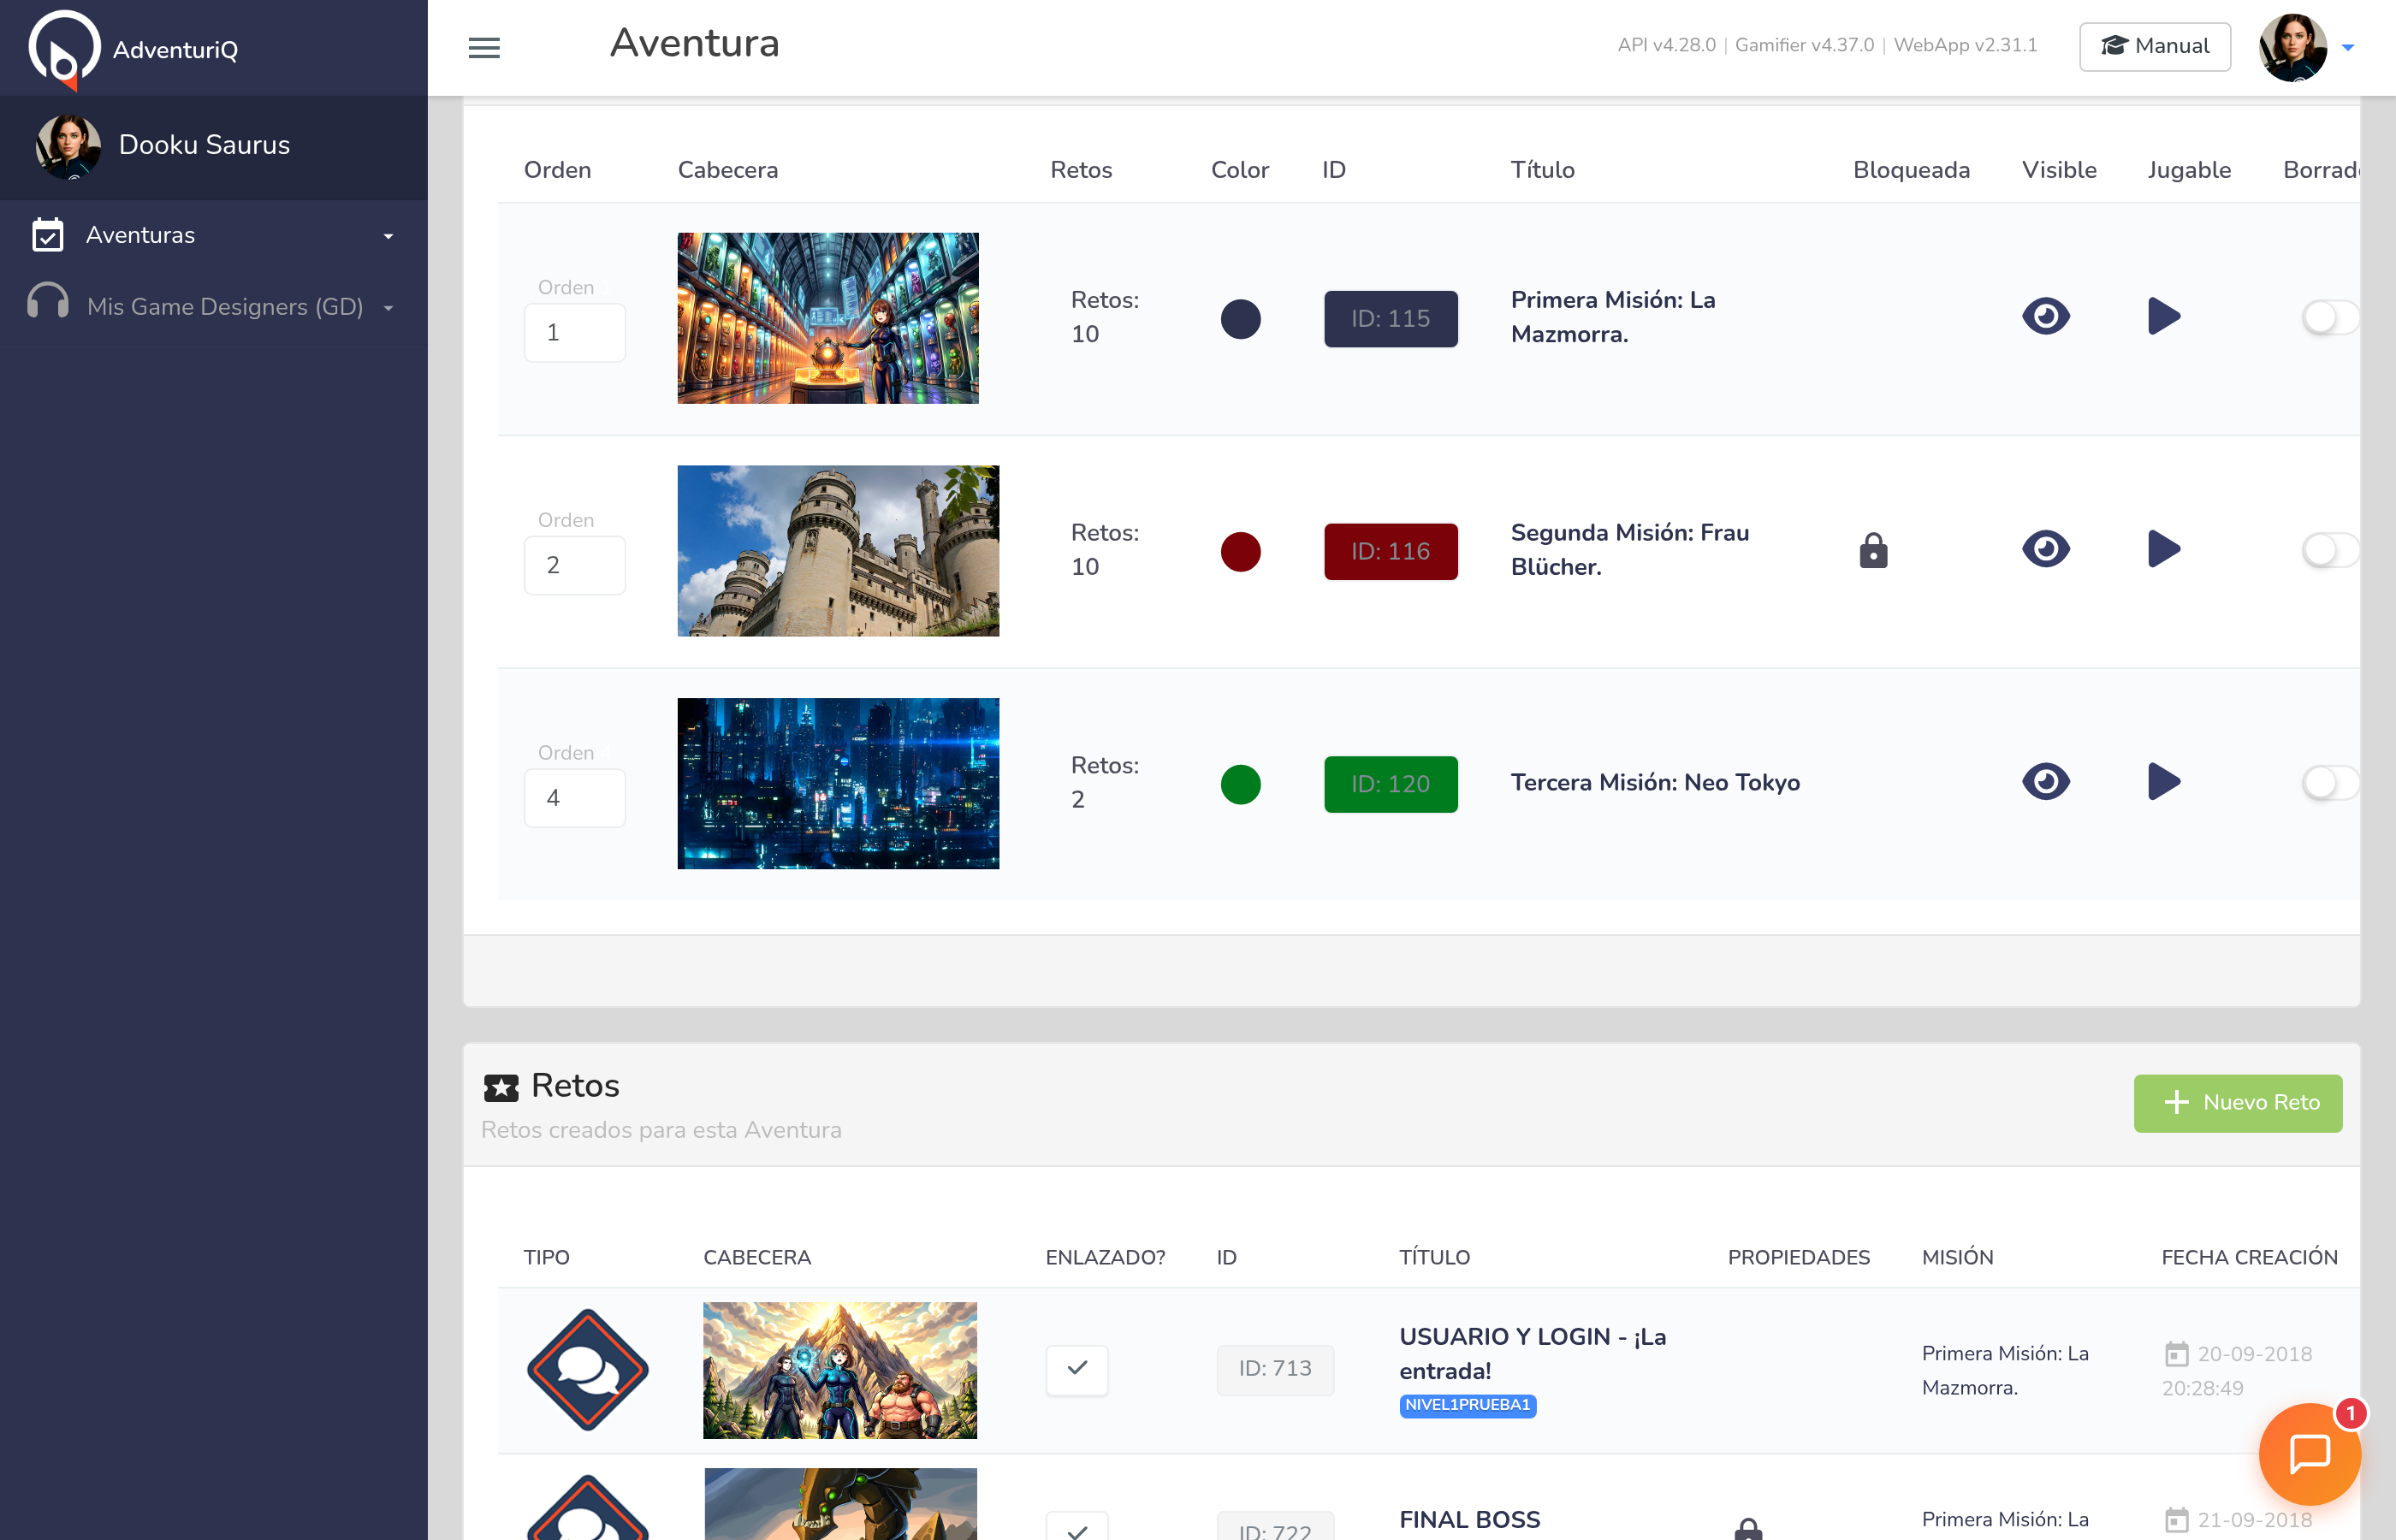
Task: Click the Nuevo Reto button
Action: click(2238, 1103)
